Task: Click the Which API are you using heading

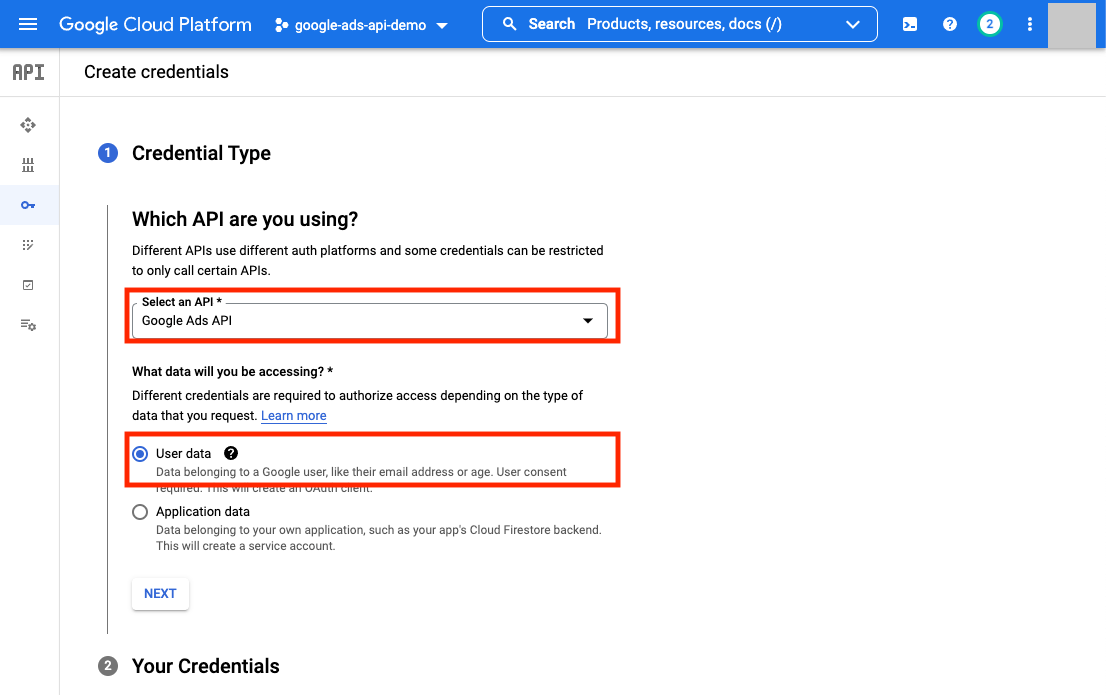Action: coord(245,219)
